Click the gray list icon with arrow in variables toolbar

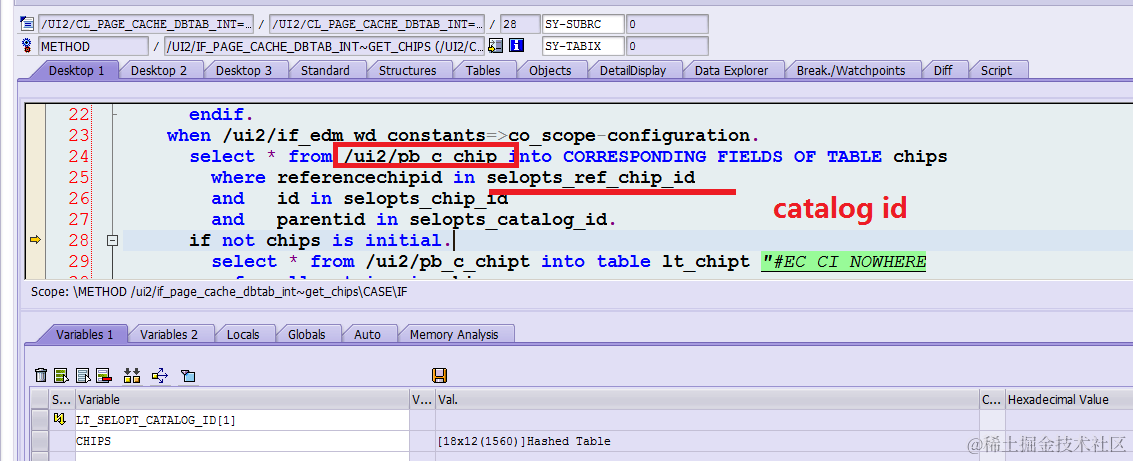click(x=83, y=375)
